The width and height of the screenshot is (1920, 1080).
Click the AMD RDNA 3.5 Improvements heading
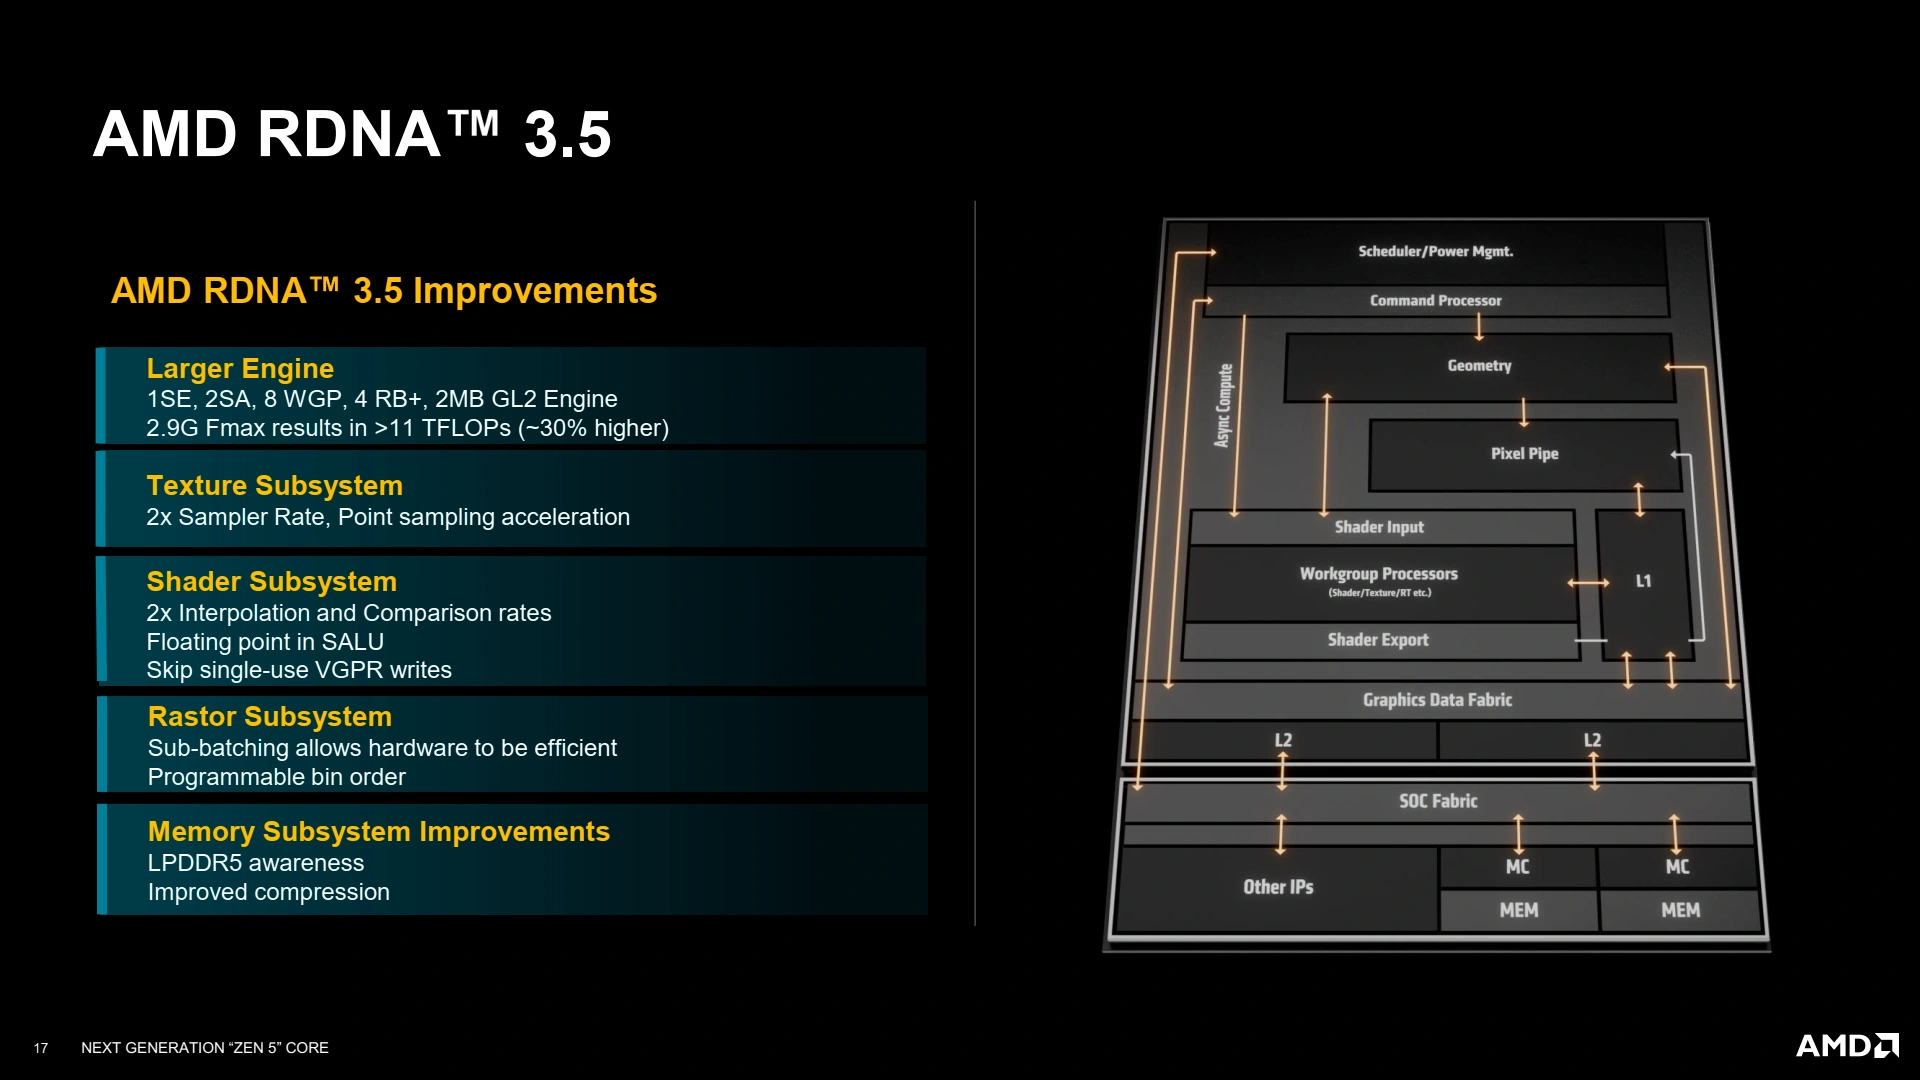pos(384,290)
